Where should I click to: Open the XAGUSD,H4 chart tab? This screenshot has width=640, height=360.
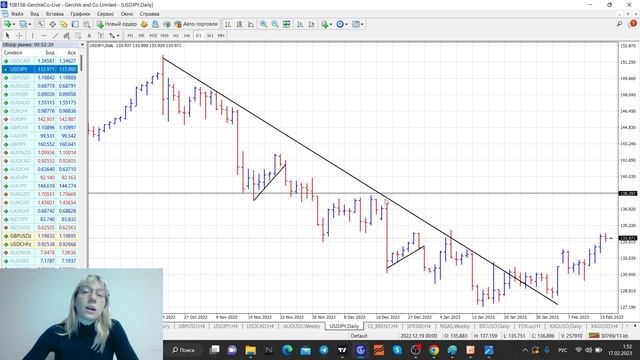(x=604, y=327)
